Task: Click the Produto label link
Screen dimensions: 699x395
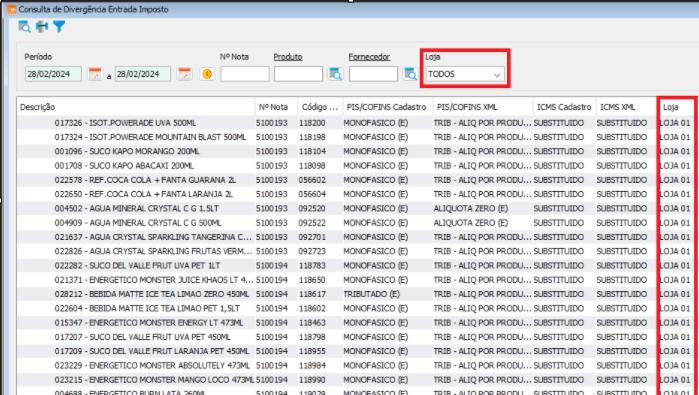Action: click(288, 57)
